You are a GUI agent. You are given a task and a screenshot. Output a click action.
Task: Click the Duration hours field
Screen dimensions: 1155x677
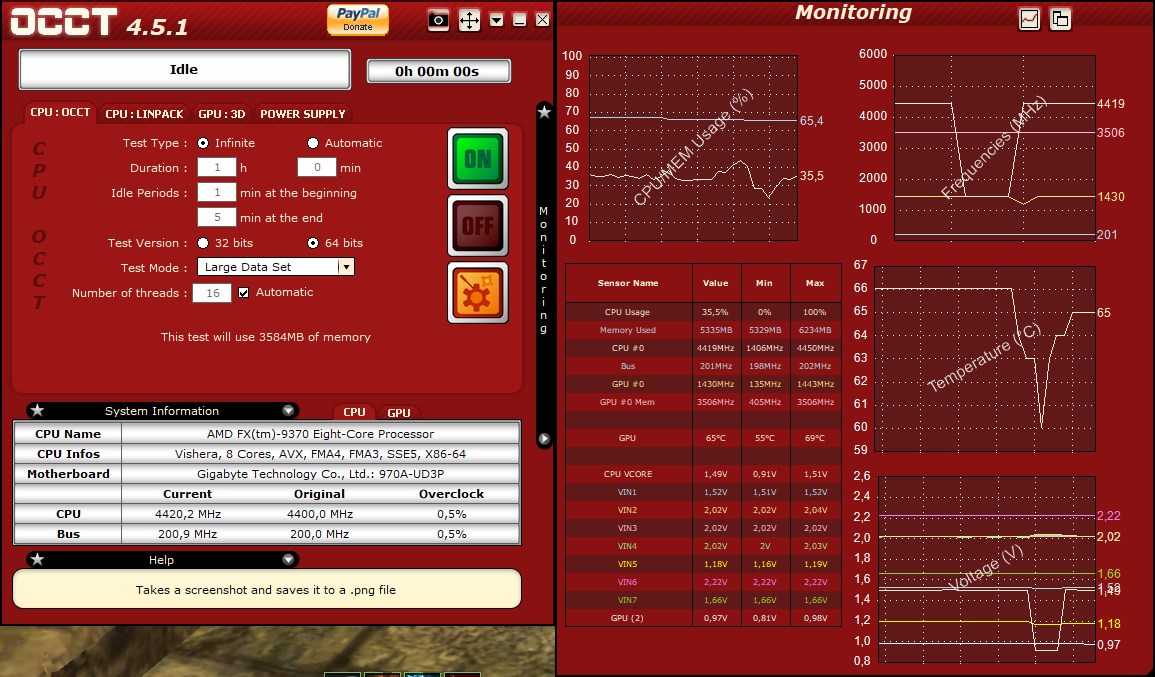click(x=217, y=167)
